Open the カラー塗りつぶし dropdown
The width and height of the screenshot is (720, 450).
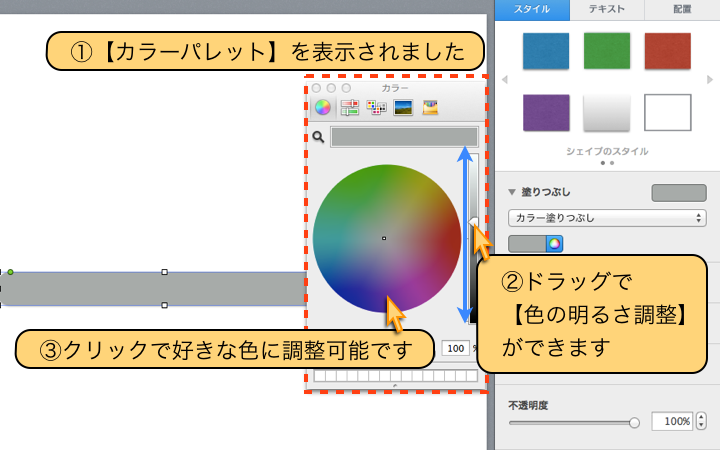point(606,216)
